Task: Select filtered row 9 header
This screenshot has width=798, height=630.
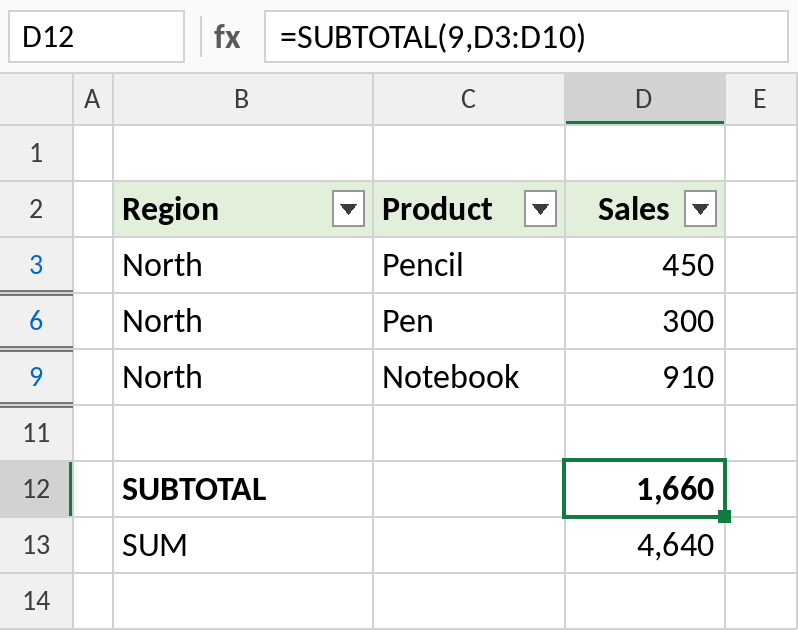Action: coord(36,377)
